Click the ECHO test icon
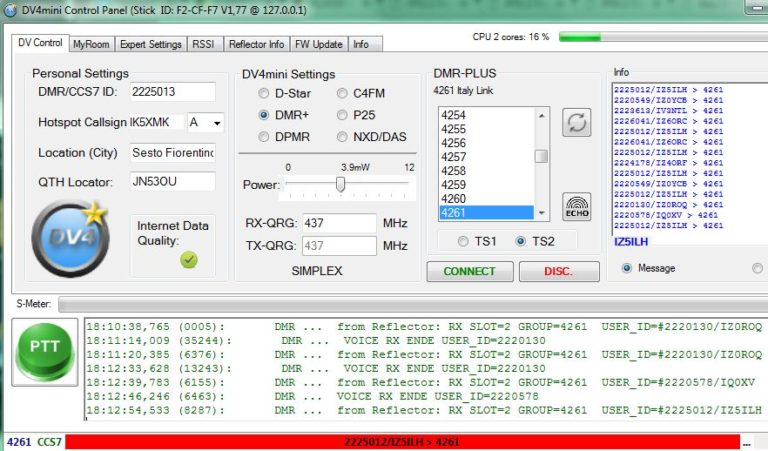This screenshot has height=451, width=768. 576,206
